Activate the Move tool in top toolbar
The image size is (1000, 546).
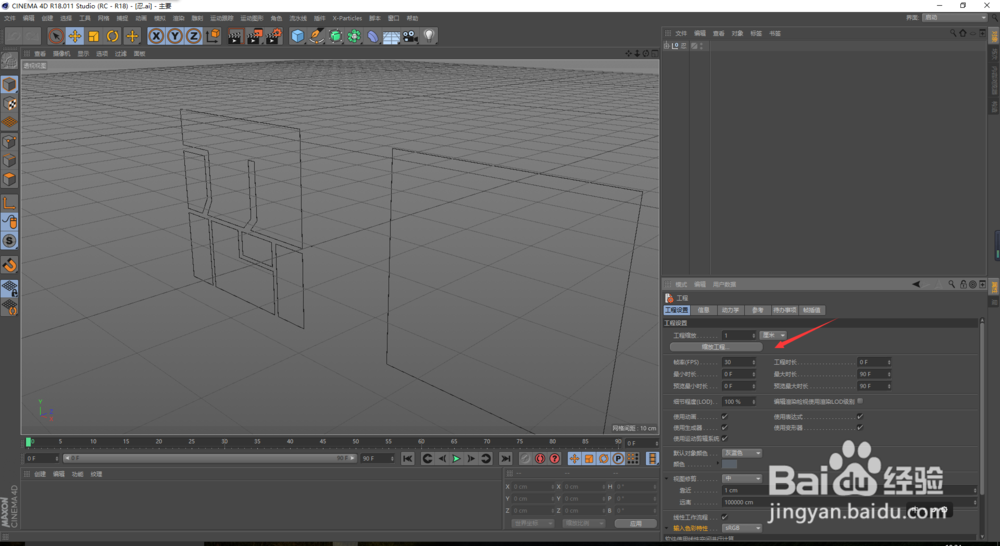click(75, 36)
